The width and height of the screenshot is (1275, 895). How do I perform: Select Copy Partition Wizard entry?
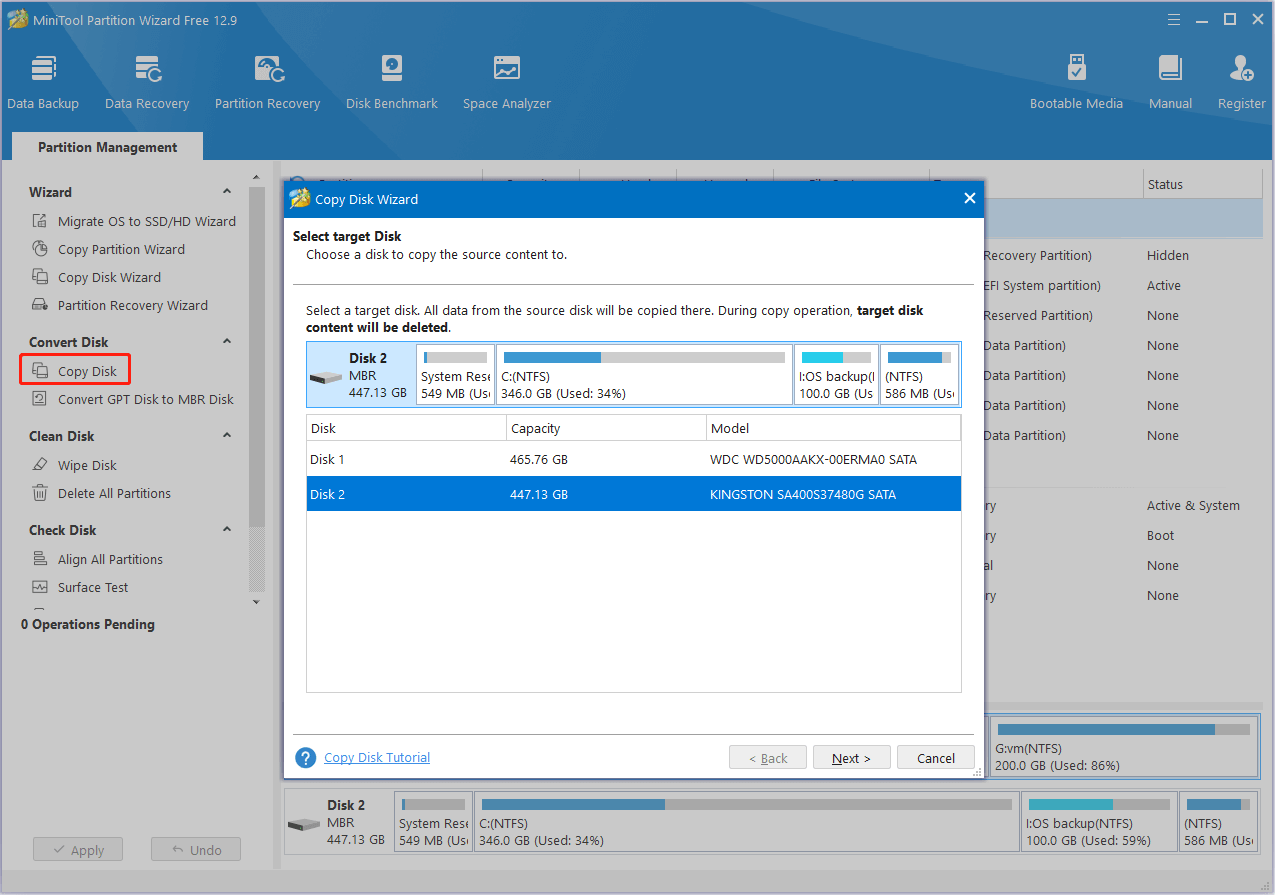click(121, 249)
